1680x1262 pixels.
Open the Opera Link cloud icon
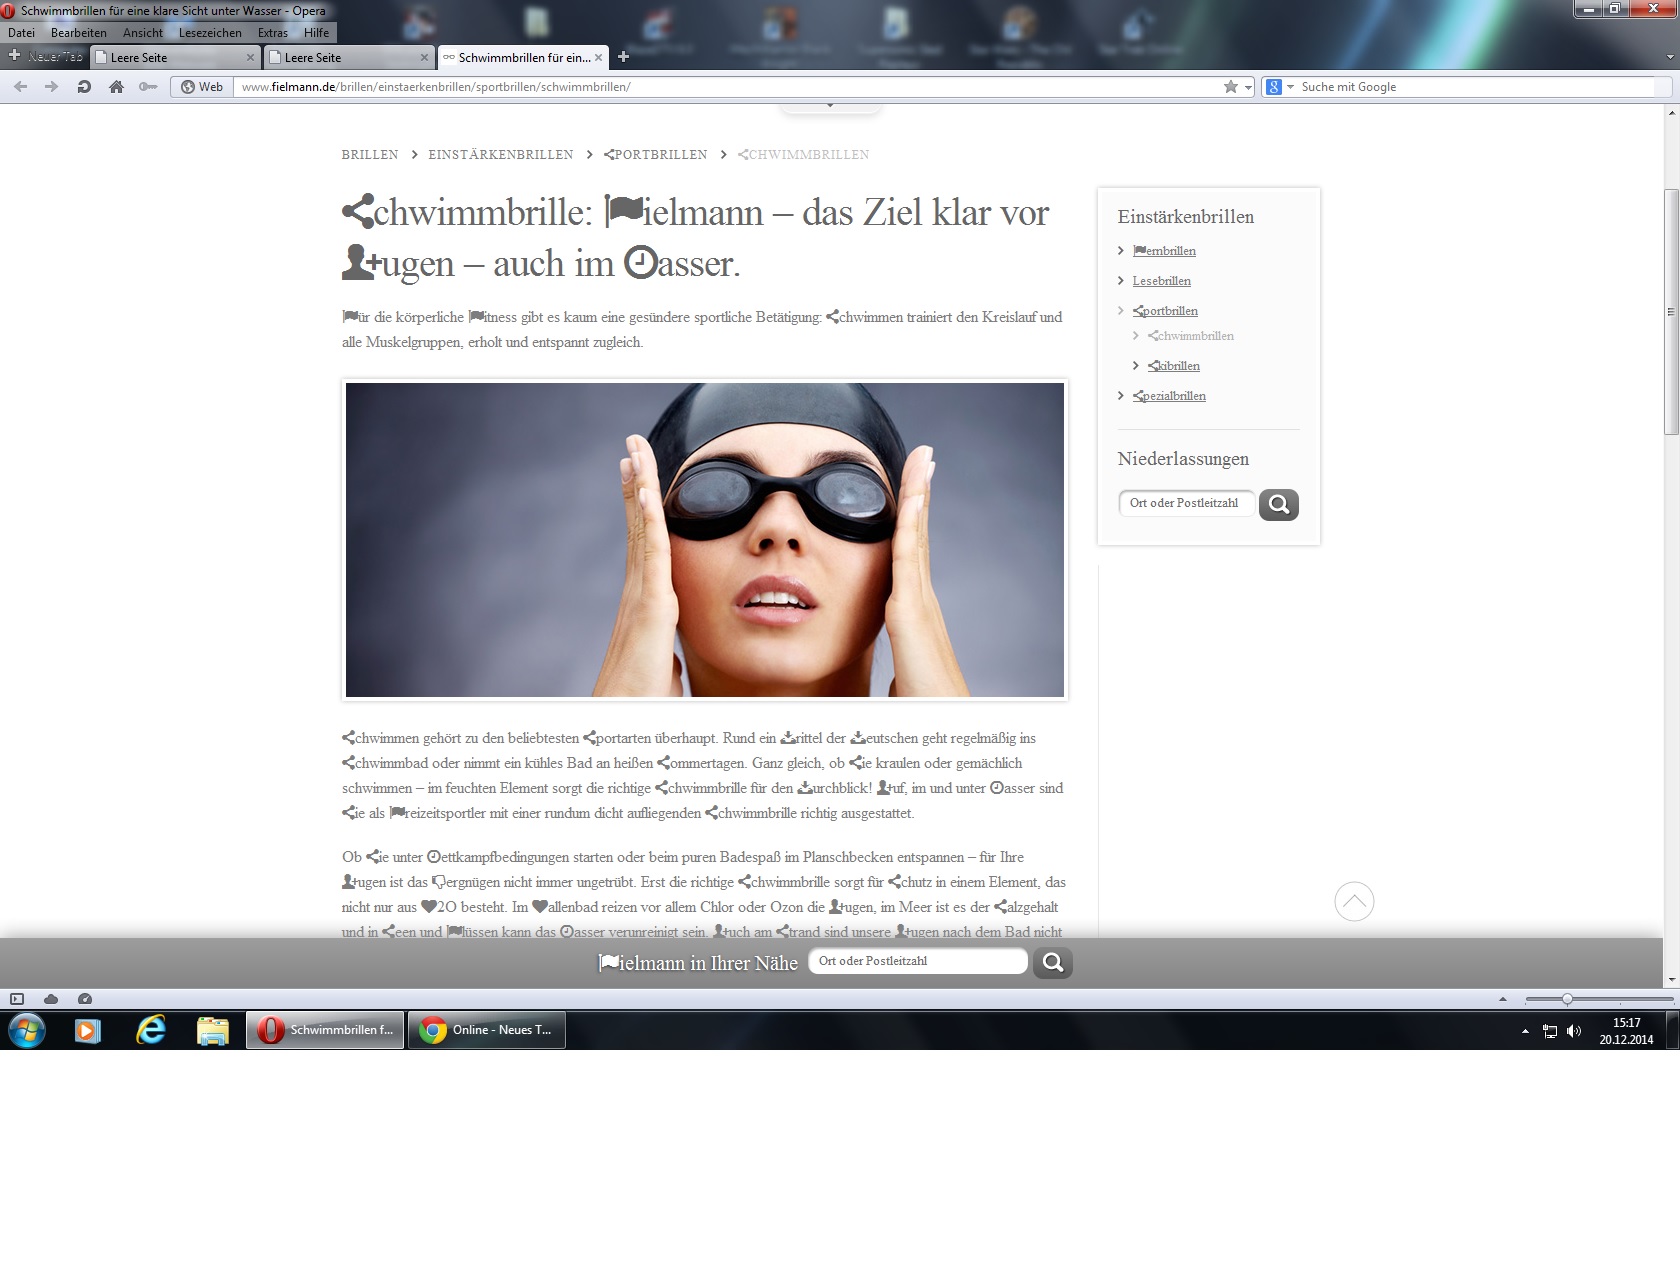[51, 999]
